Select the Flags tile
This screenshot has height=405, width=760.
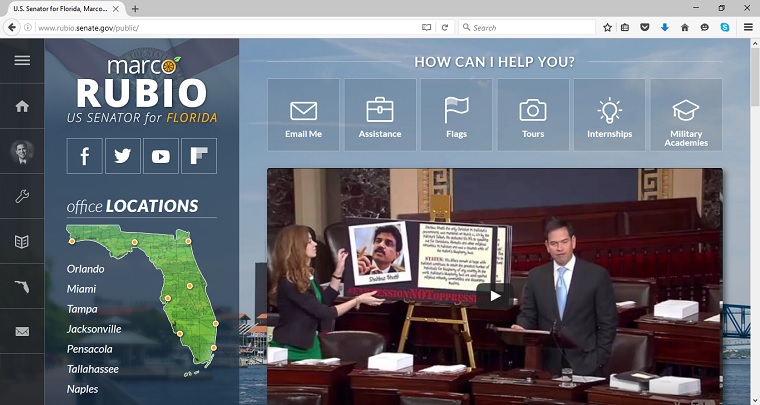click(457, 115)
